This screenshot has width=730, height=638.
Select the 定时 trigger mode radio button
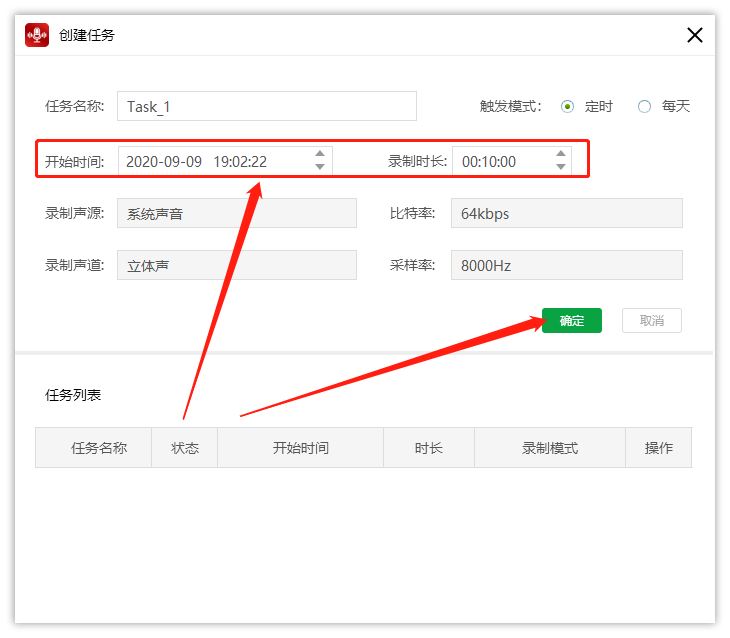pos(568,106)
